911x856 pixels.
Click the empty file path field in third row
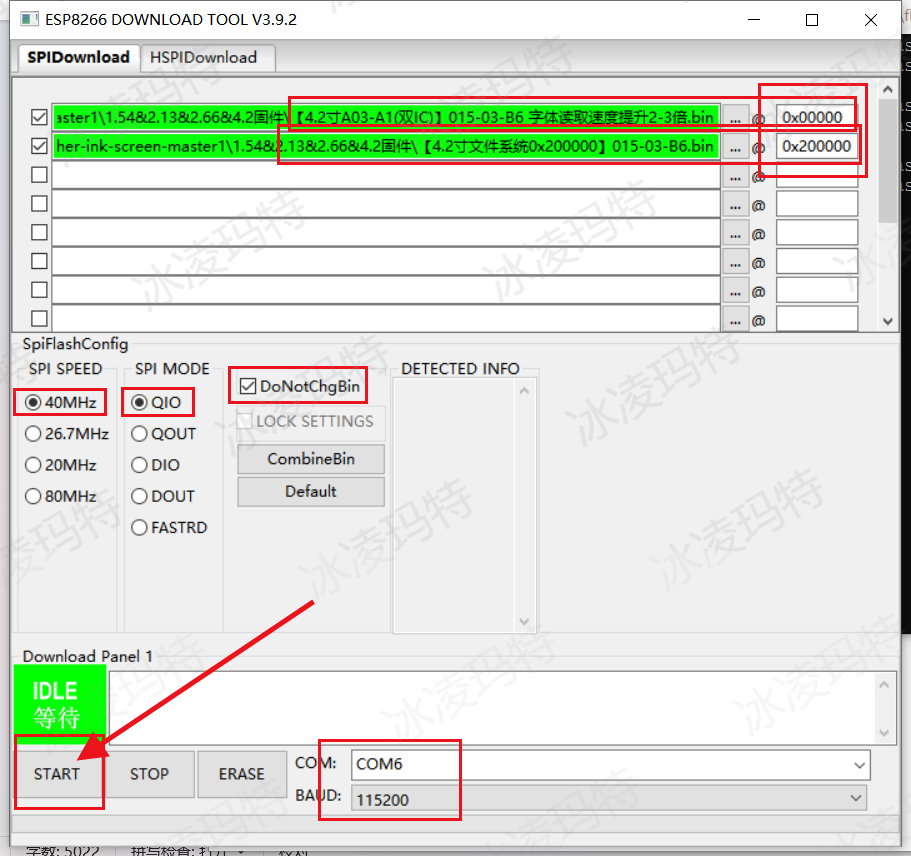click(x=386, y=175)
